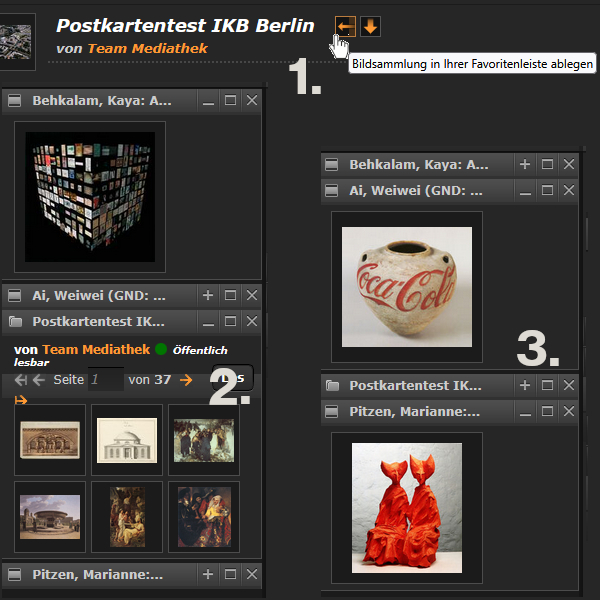Screen dimensions: 600x600
Task: Maximize the expanded Behkalam, Kaya panel
Action: point(230,101)
